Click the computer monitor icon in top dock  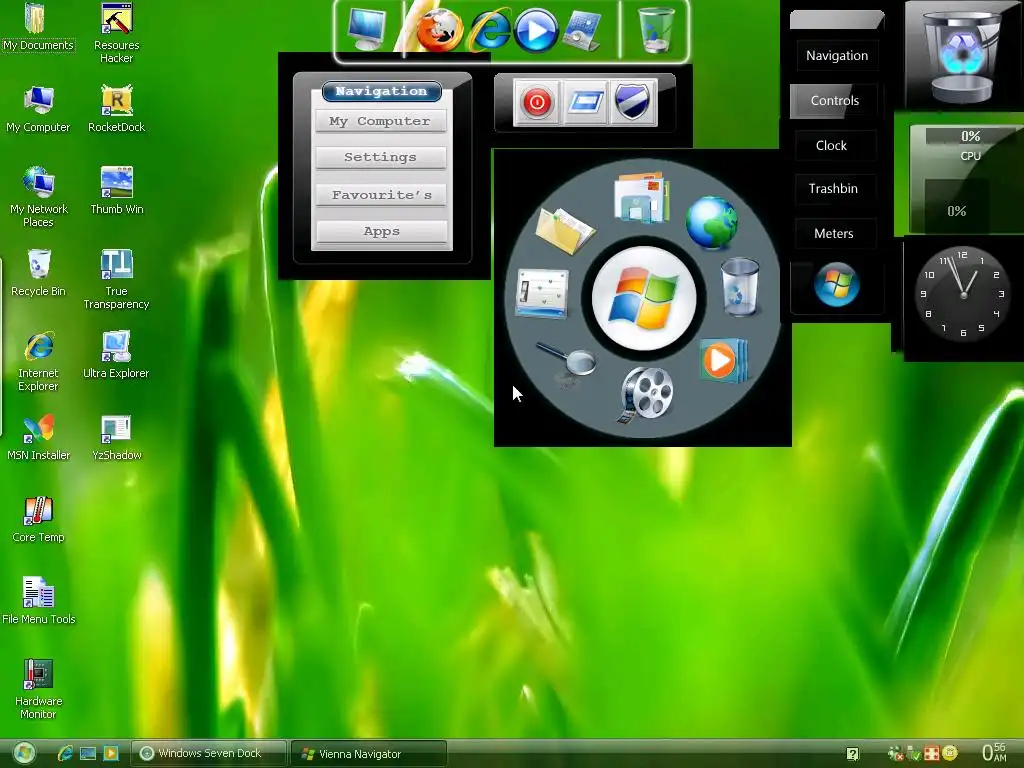366,29
